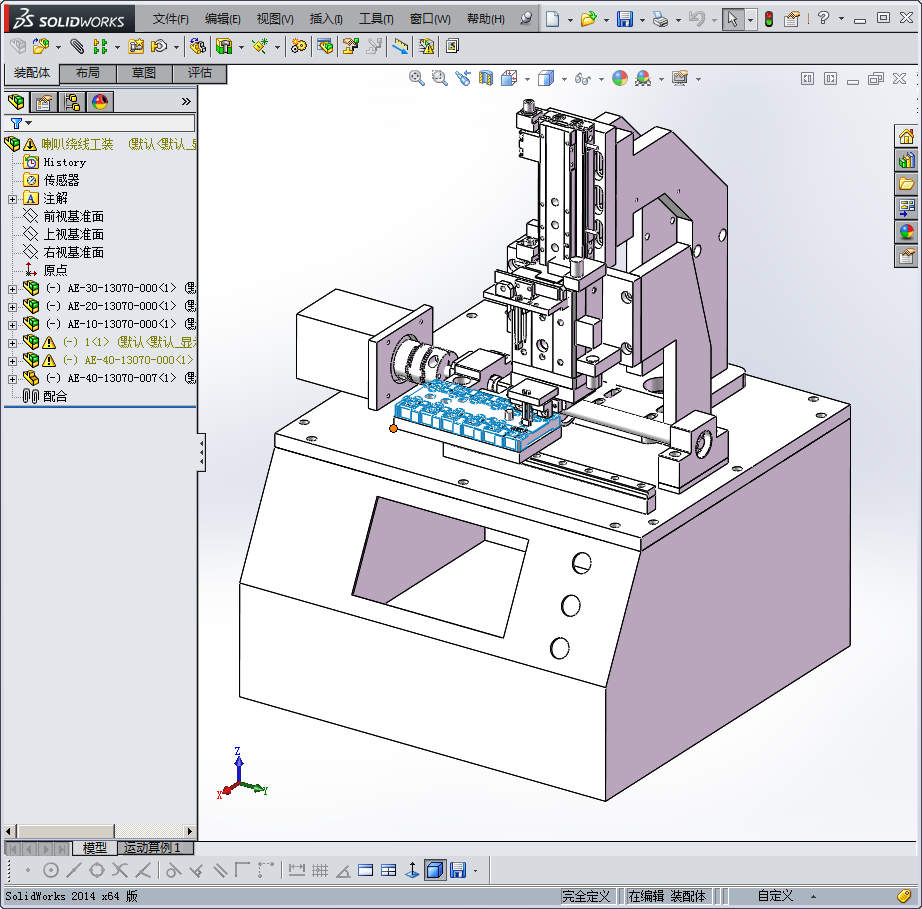Click the Save floppy disk icon
This screenshot has height=909, width=922.
click(x=624, y=19)
